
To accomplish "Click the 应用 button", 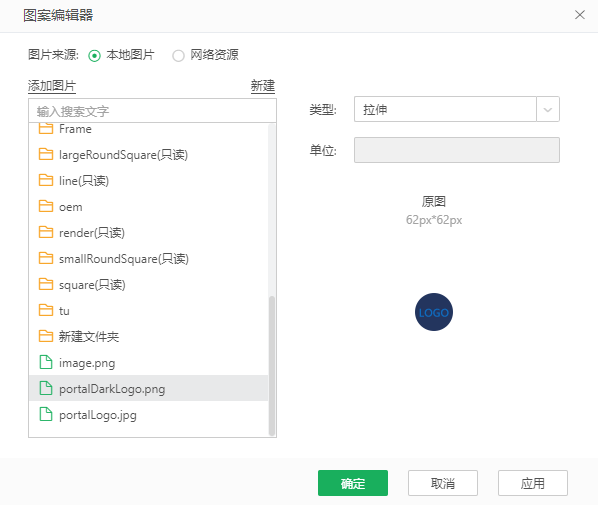I will point(533,483).
